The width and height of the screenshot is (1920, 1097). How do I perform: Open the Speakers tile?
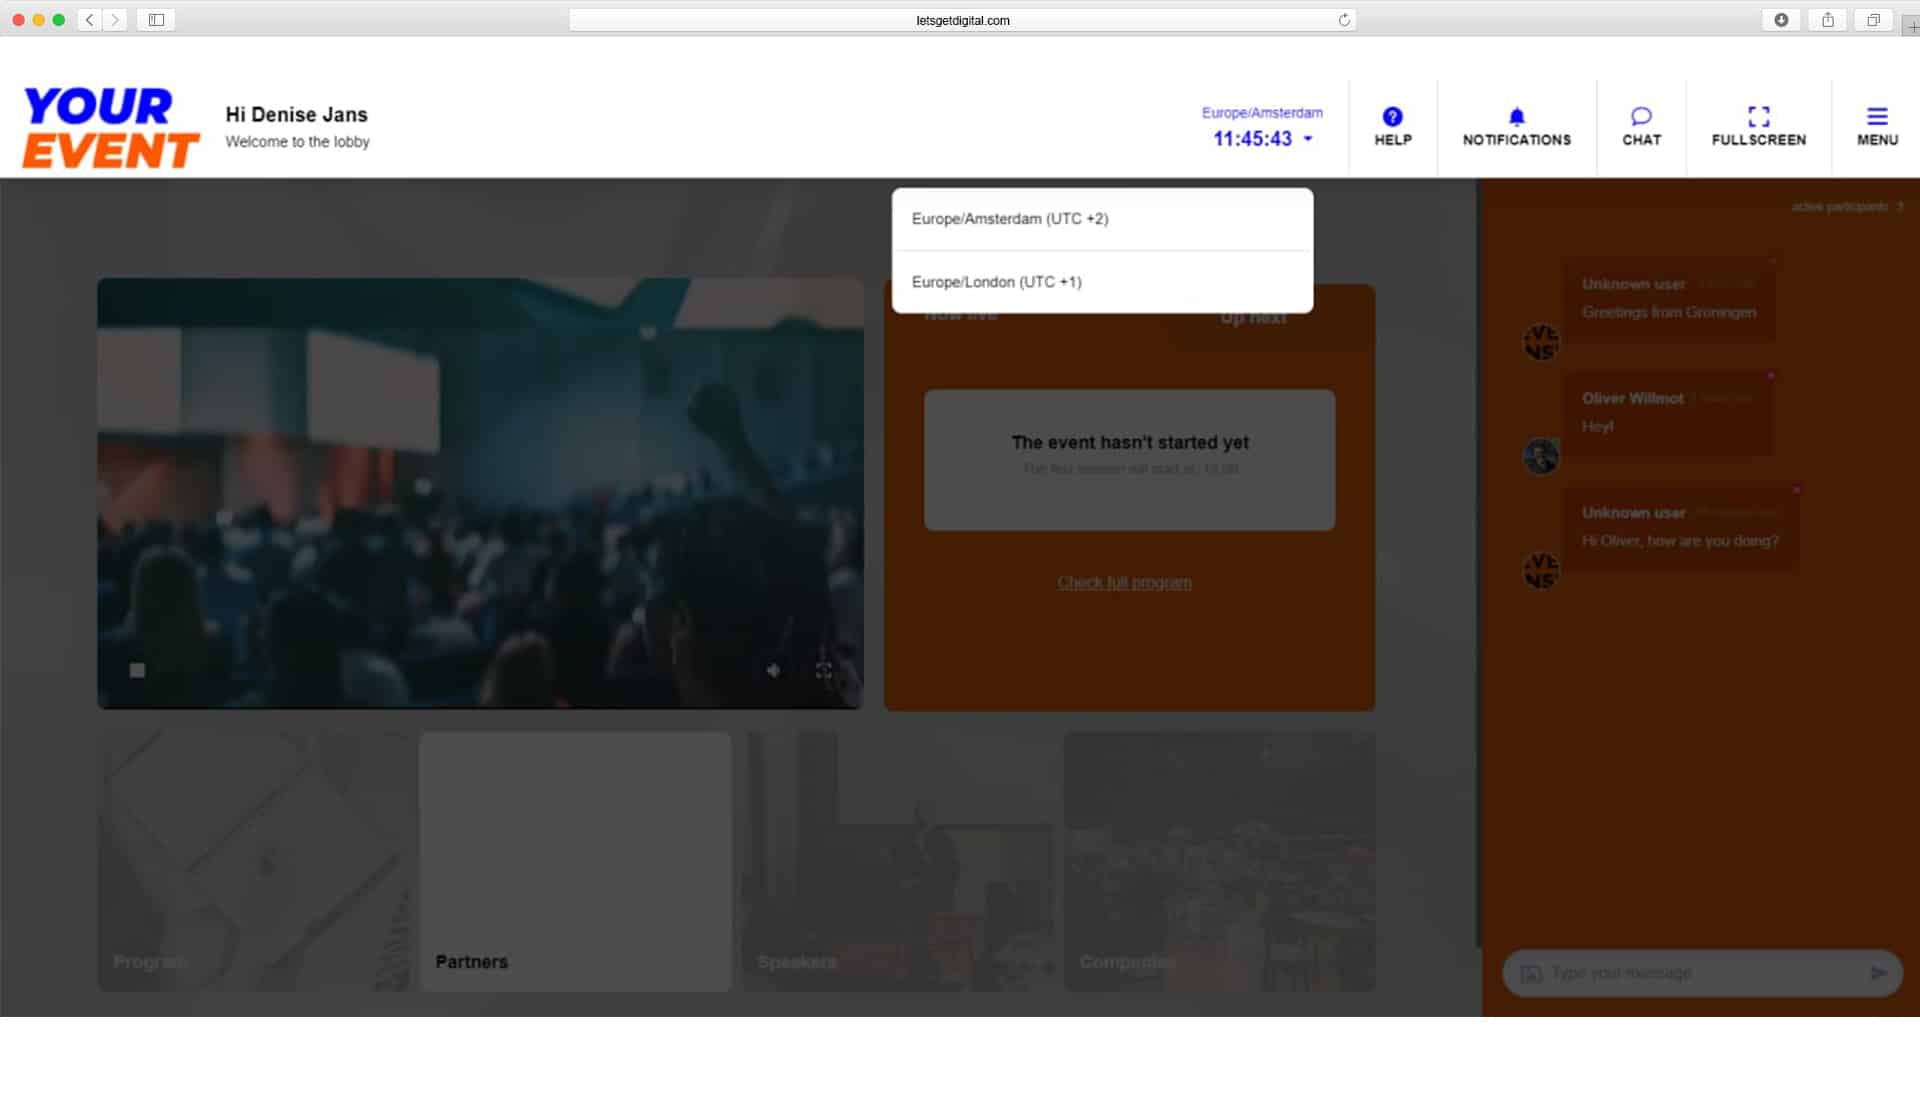897,862
